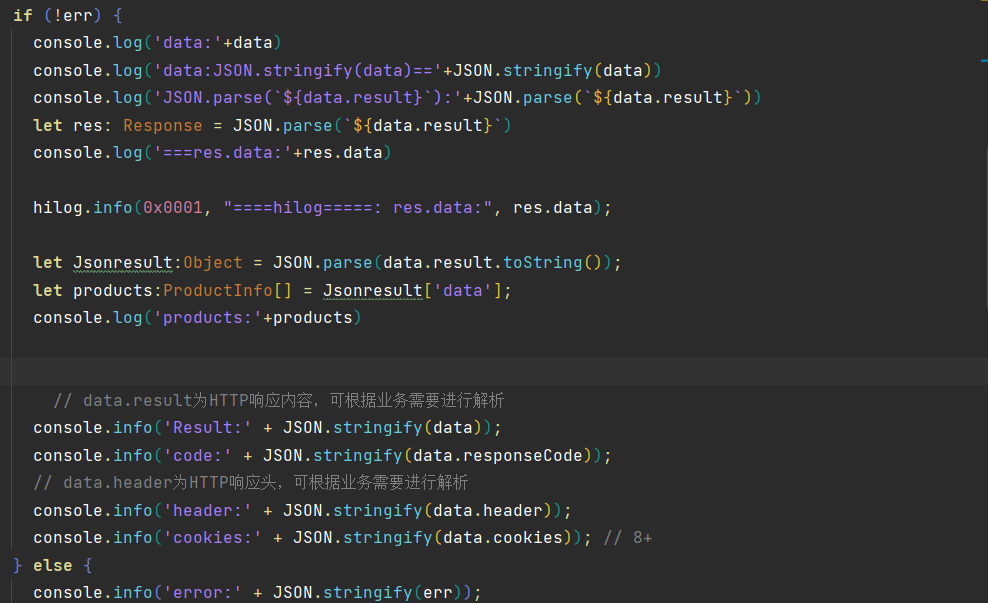Click 'toString' method call
The image size is (988, 603).
[541, 262]
